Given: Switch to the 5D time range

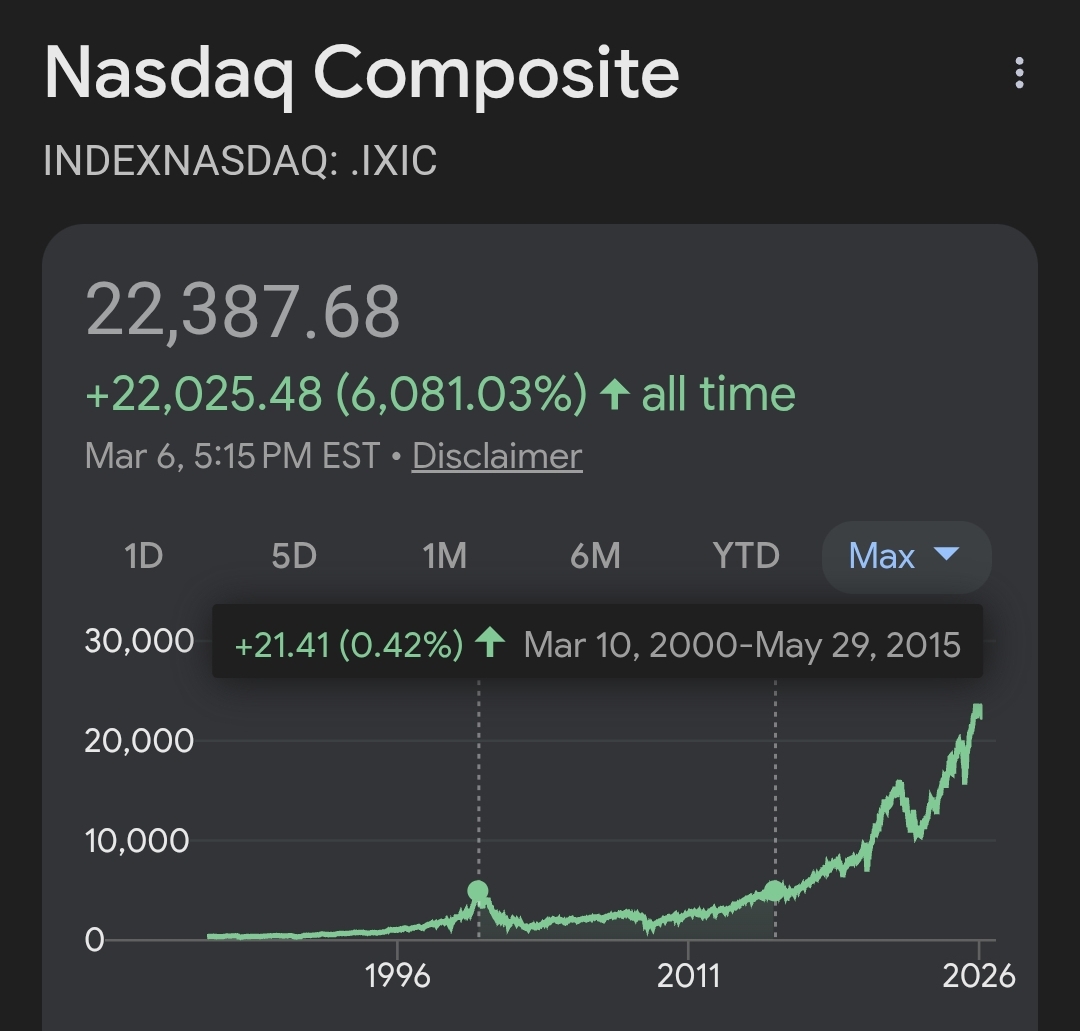Looking at the screenshot, I should [294, 555].
